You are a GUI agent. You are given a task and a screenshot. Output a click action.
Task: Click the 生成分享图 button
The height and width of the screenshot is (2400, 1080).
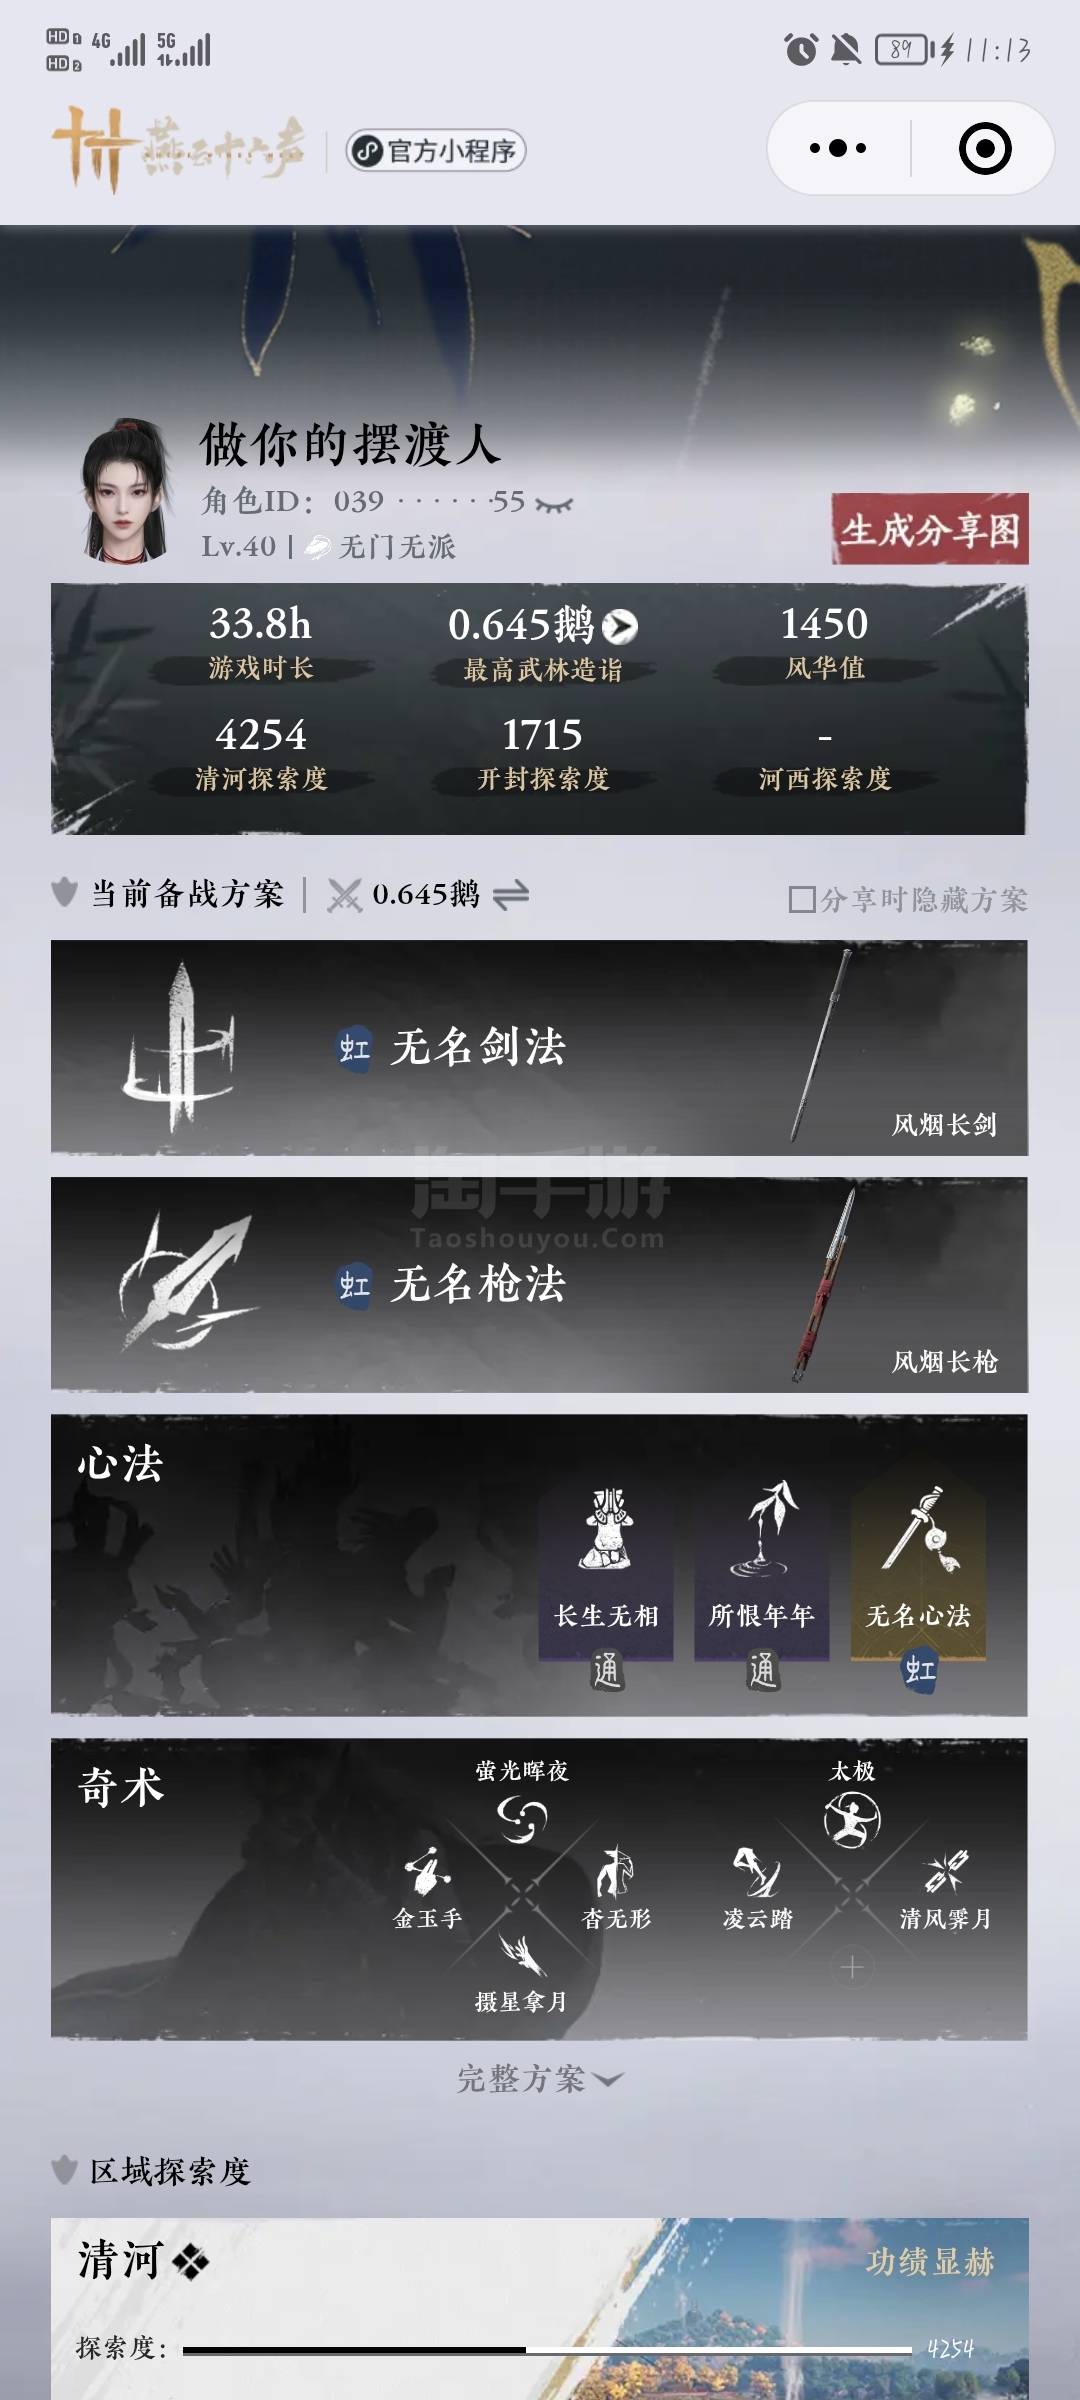click(930, 529)
